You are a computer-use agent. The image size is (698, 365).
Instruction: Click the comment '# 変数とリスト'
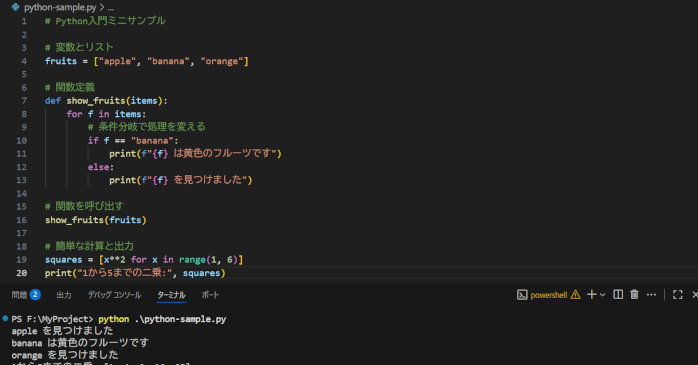click(79, 47)
